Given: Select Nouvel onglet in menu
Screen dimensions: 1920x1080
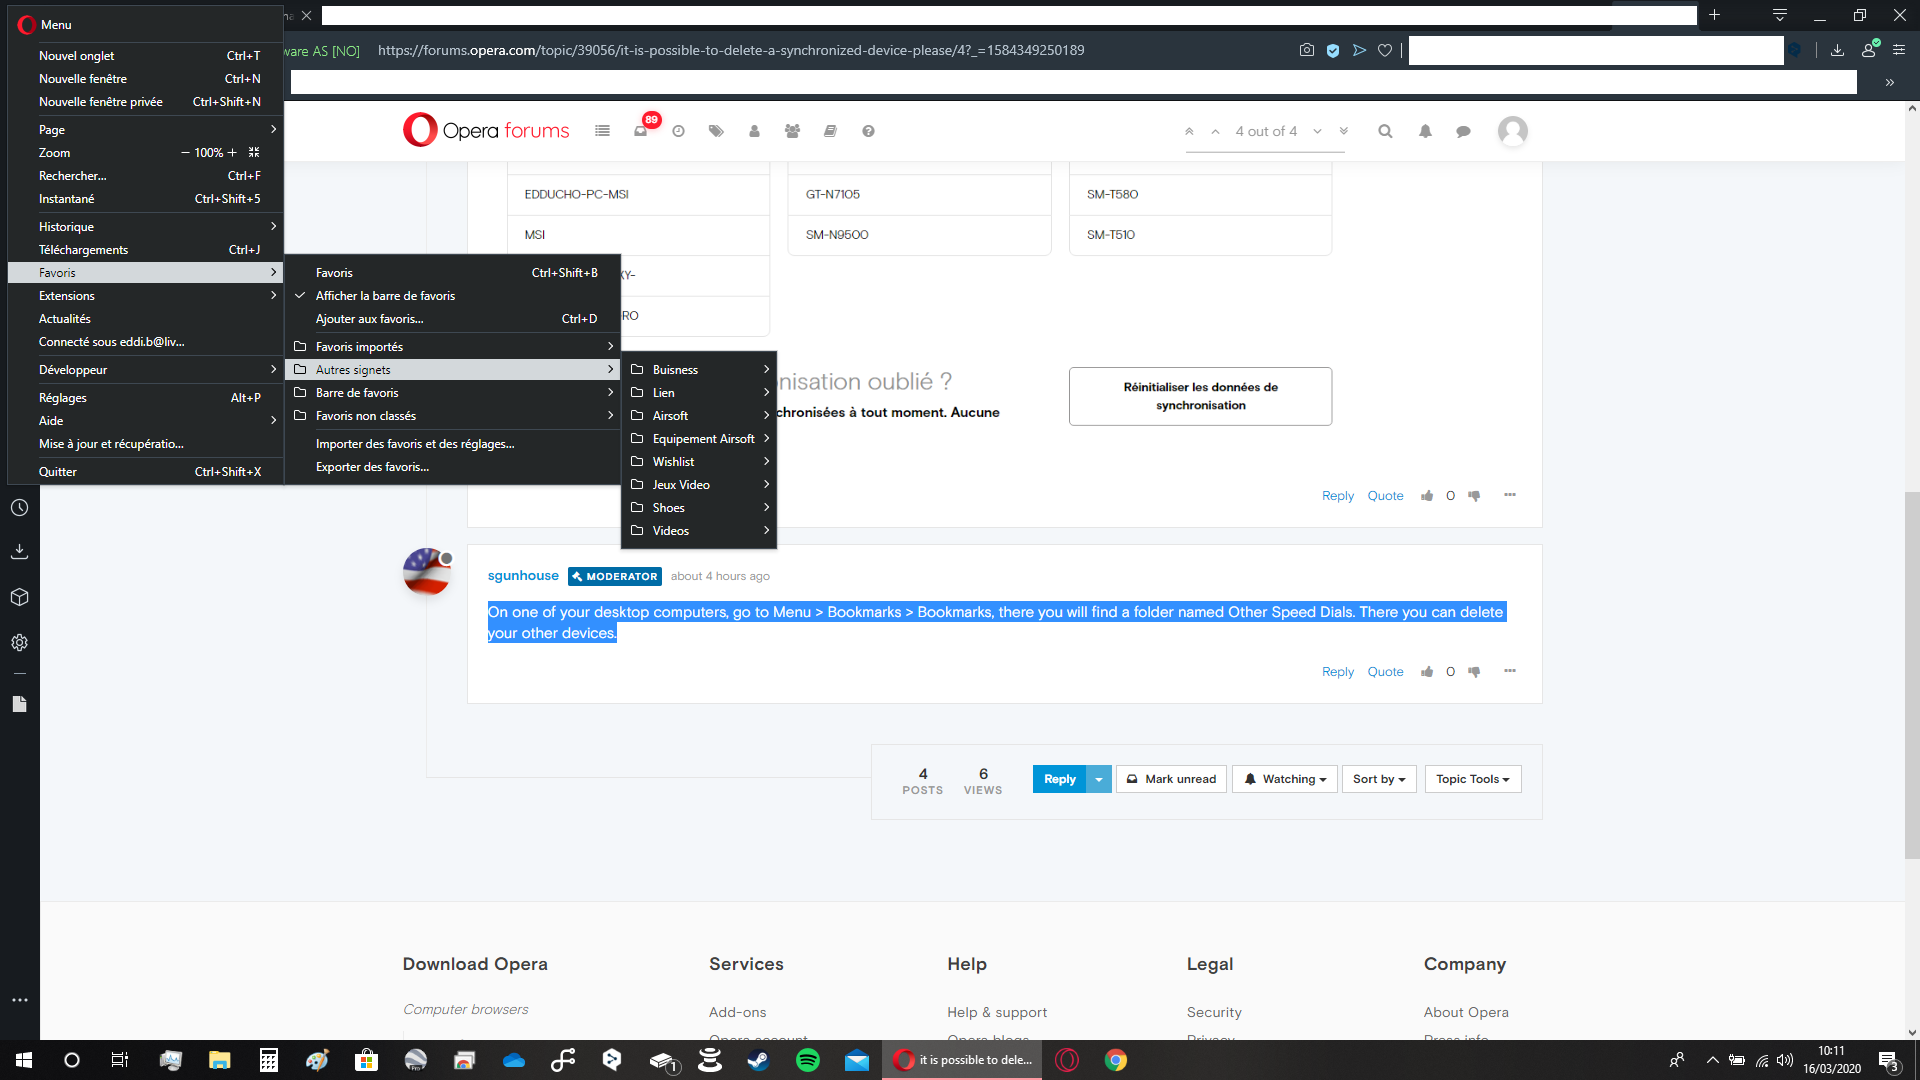Looking at the screenshot, I should [146, 56].
